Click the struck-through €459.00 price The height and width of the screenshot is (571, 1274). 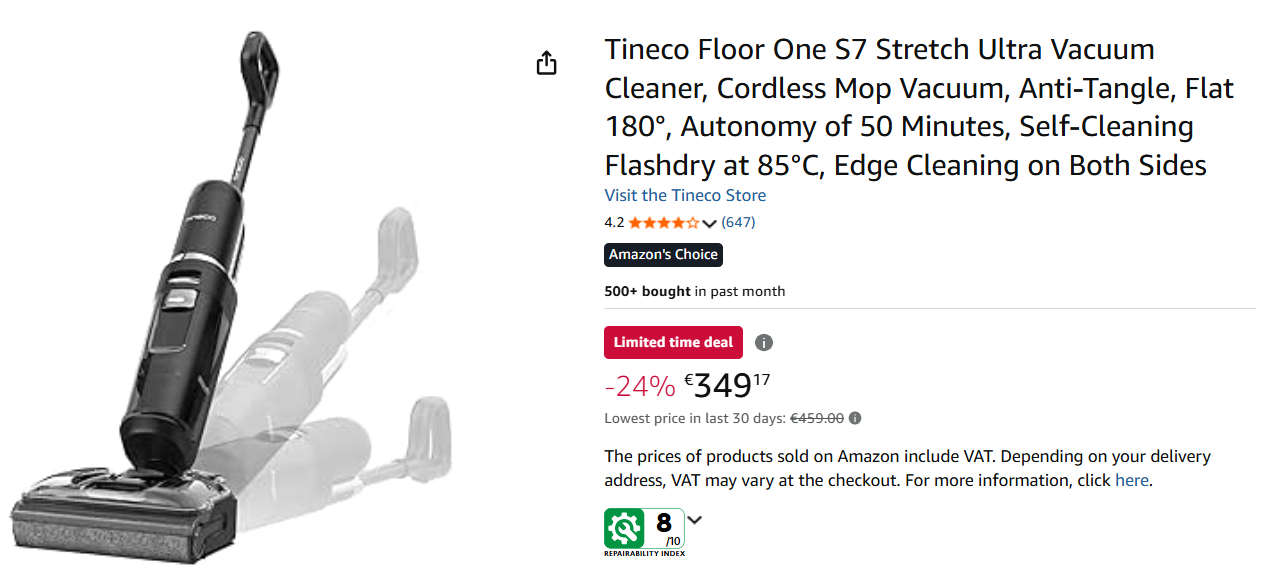[x=817, y=419]
